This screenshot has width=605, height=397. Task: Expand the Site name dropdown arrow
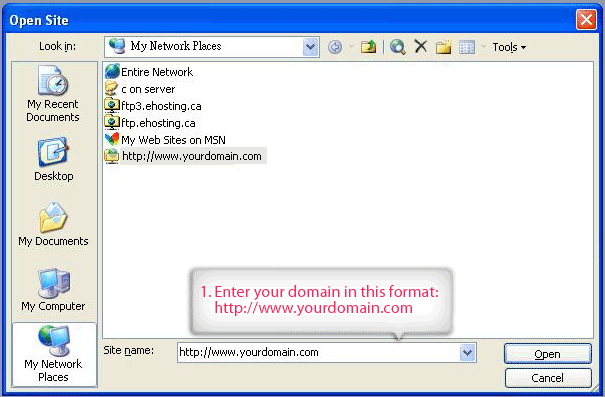tap(467, 352)
